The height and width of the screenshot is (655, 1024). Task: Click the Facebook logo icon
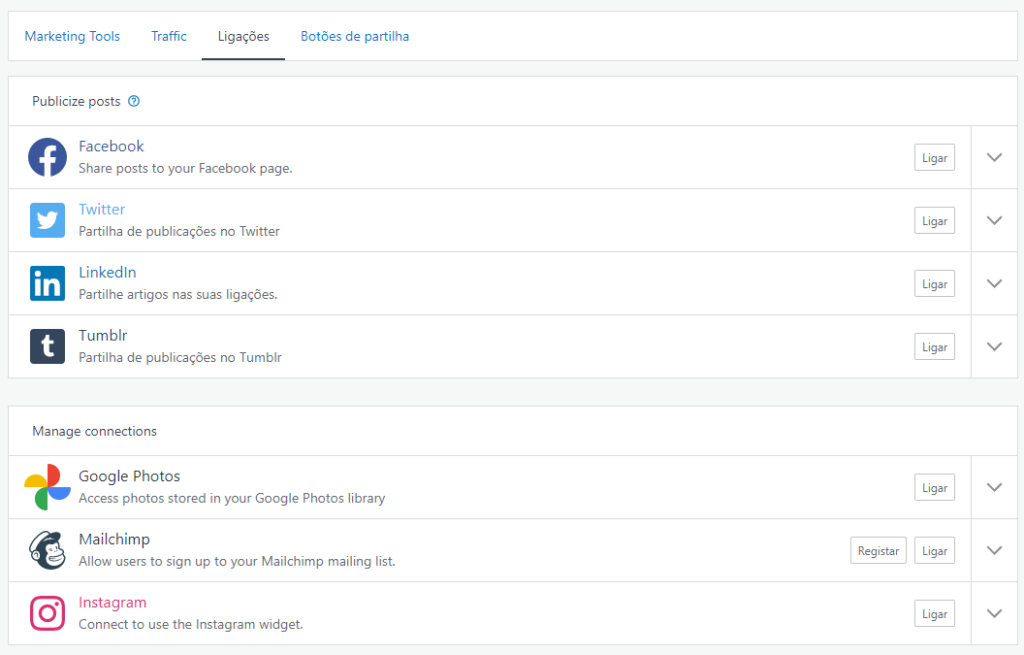coord(47,157)
